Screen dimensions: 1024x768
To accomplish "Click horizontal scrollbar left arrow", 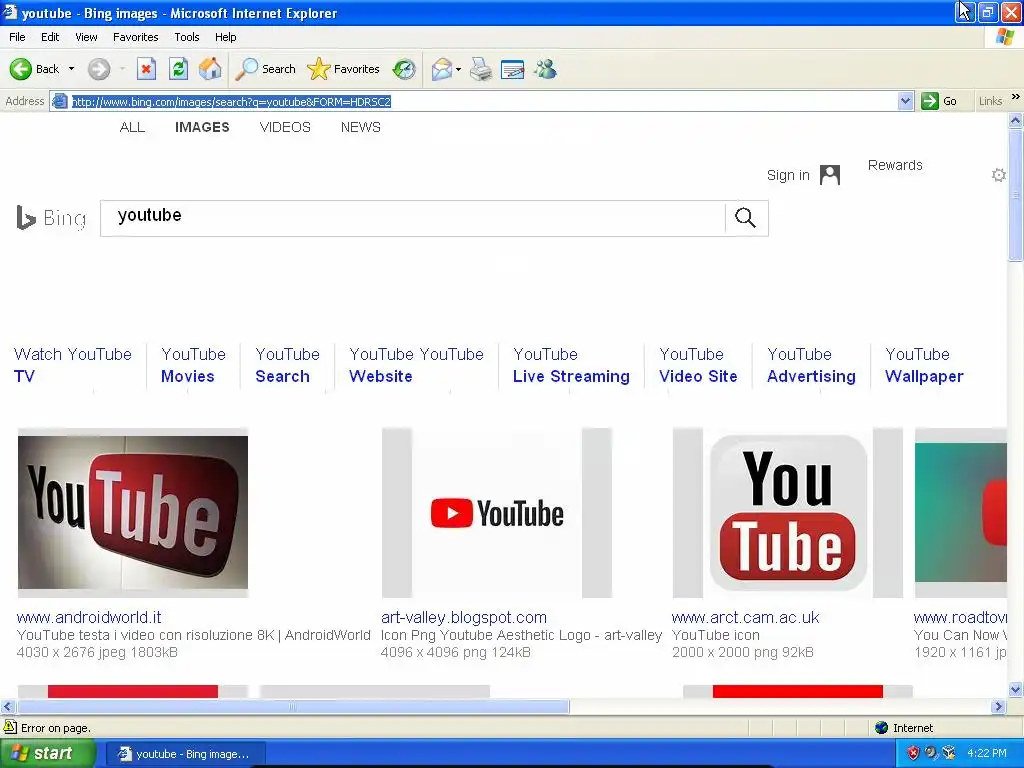I will [8, 706].
